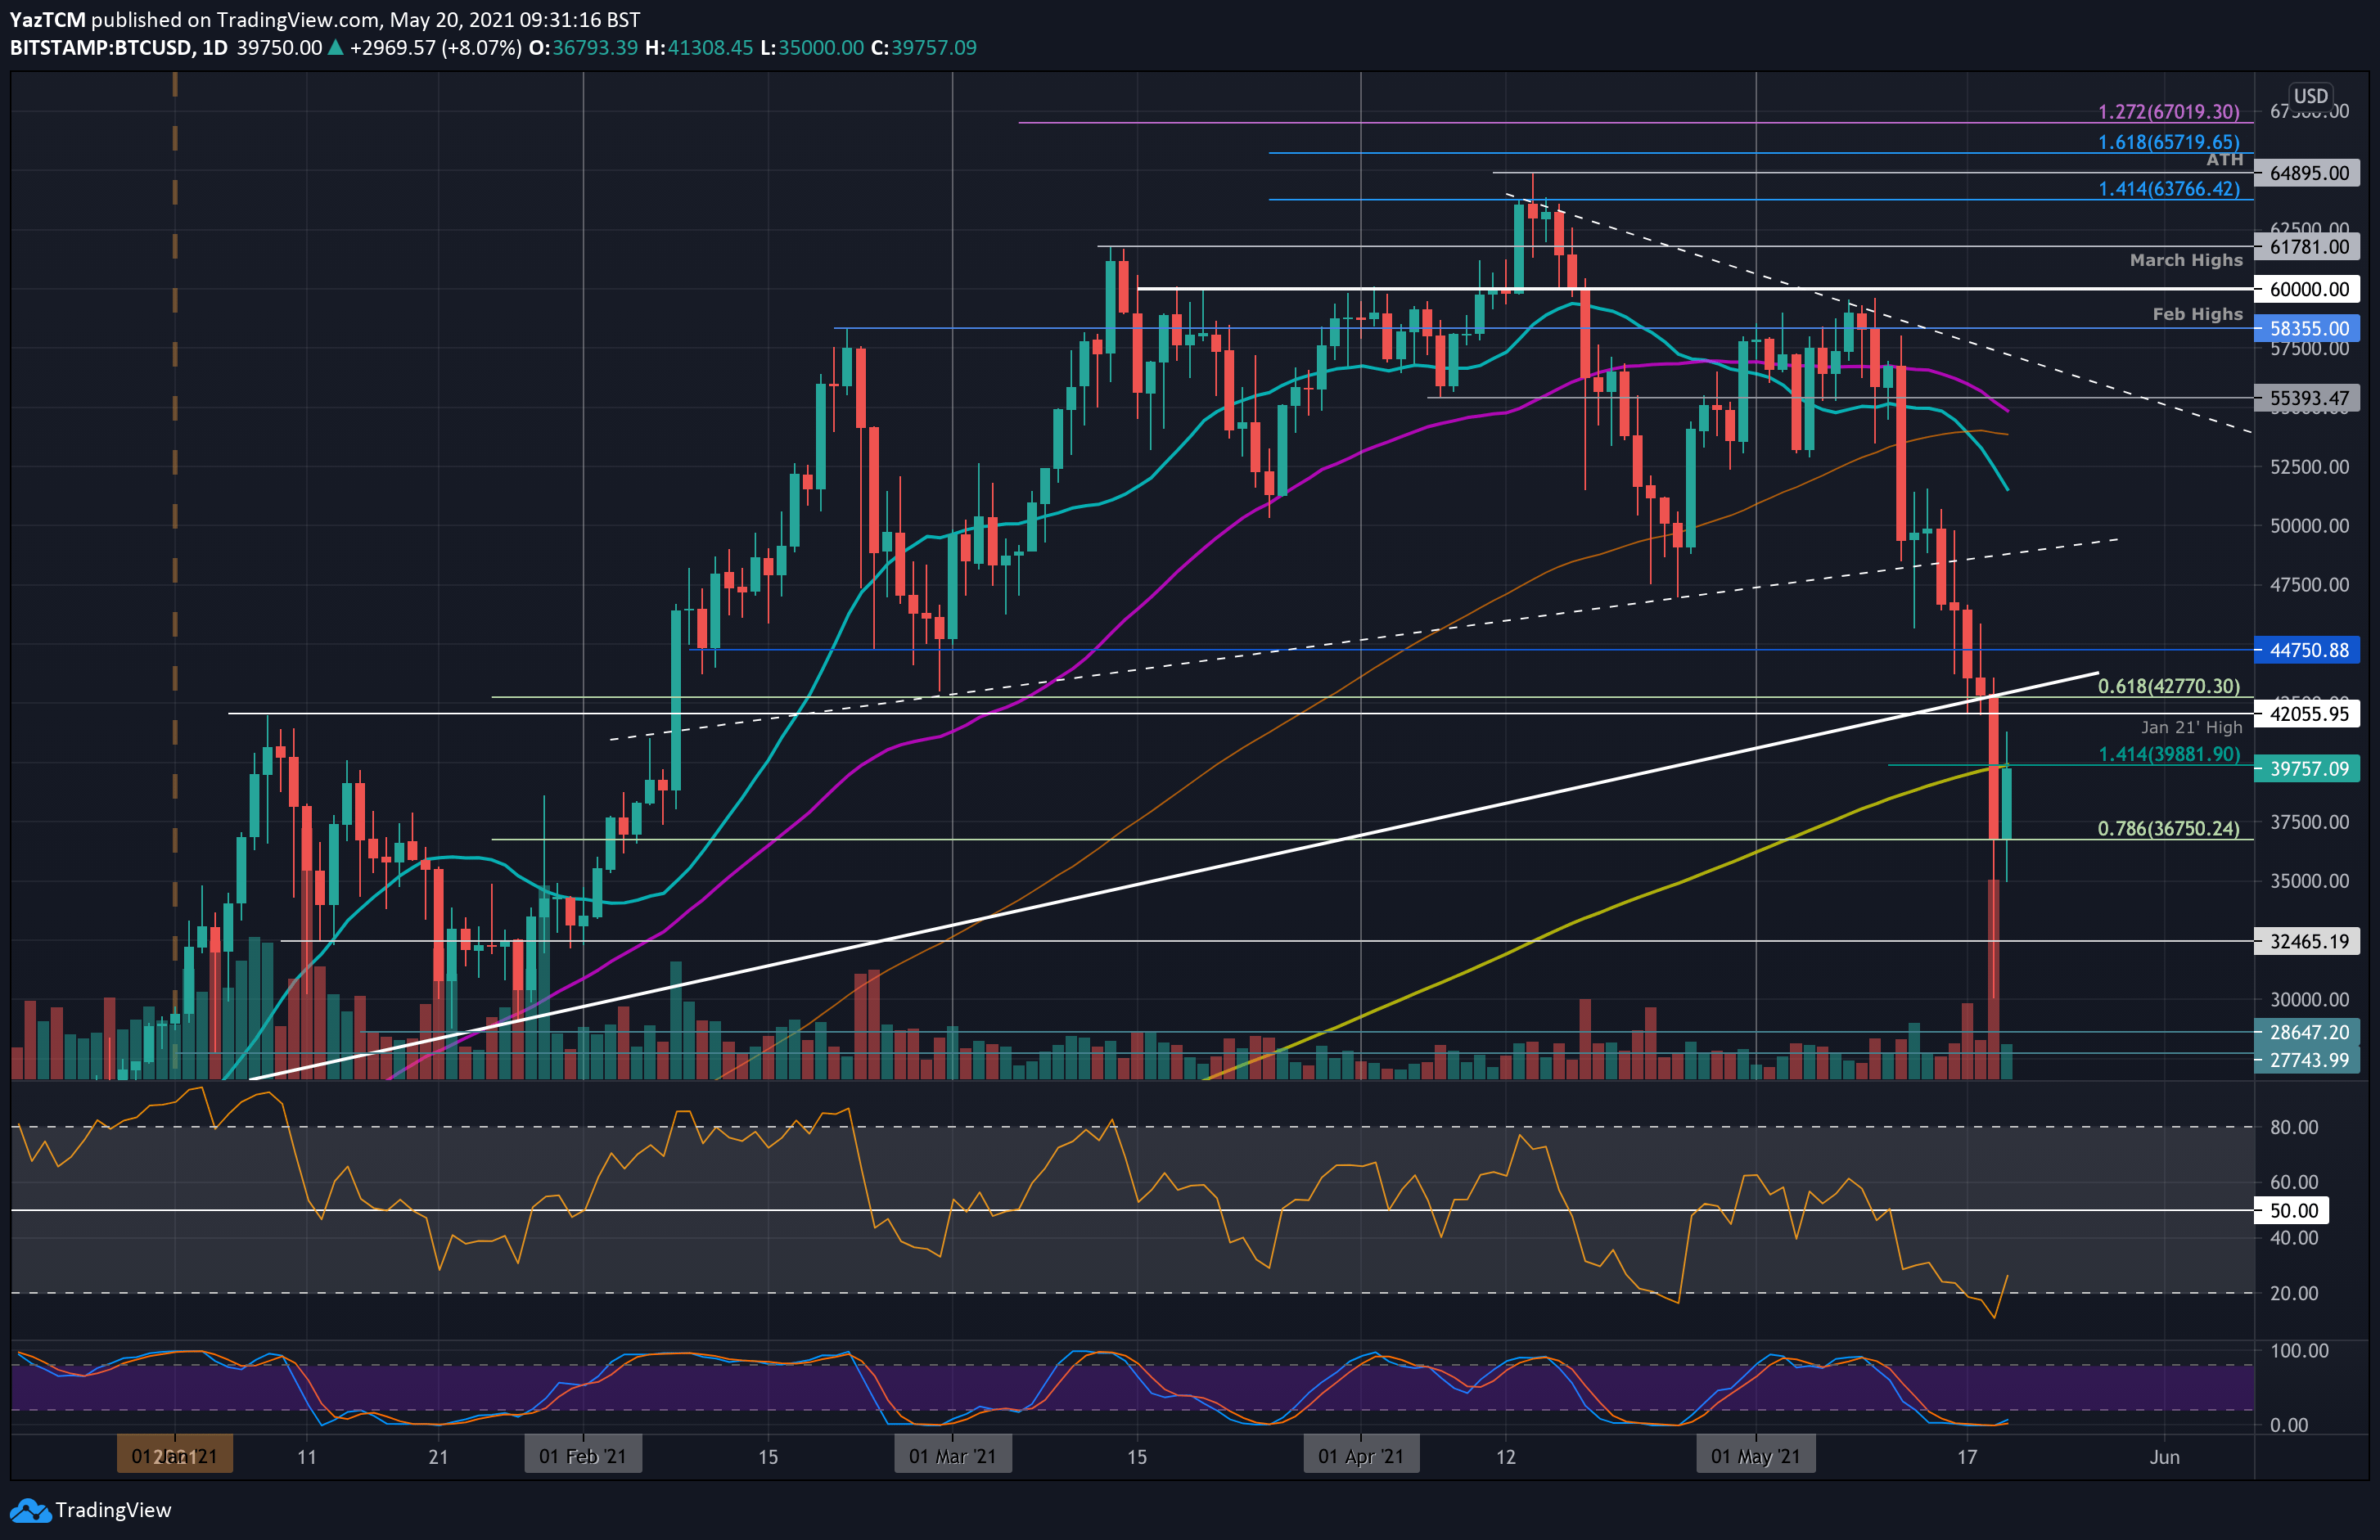2380x1540 pixels.
Task: Click the RSI 80.00 axis label
Action: (2294, 1127)
